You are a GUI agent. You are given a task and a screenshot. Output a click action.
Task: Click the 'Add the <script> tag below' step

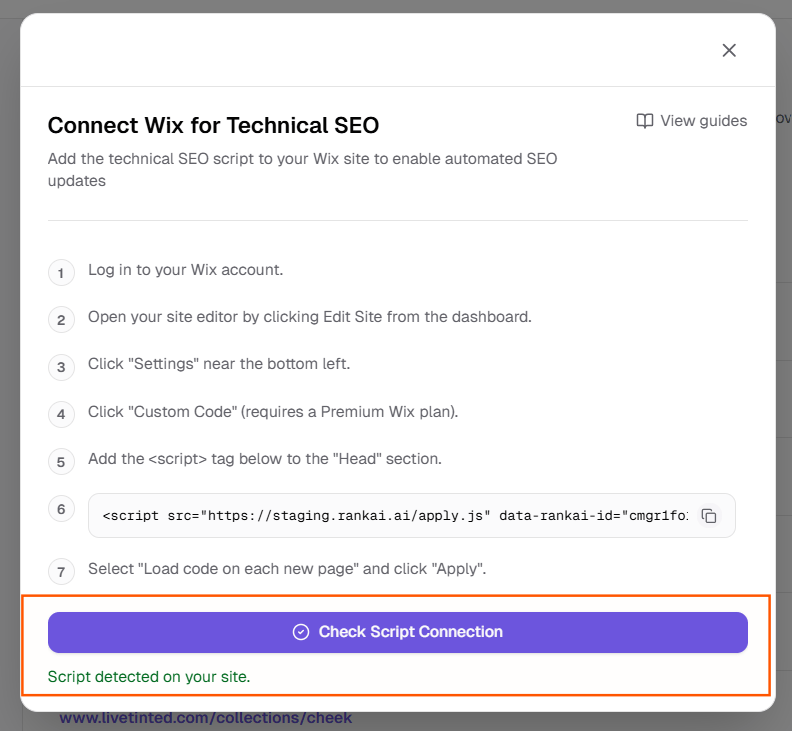265,459
